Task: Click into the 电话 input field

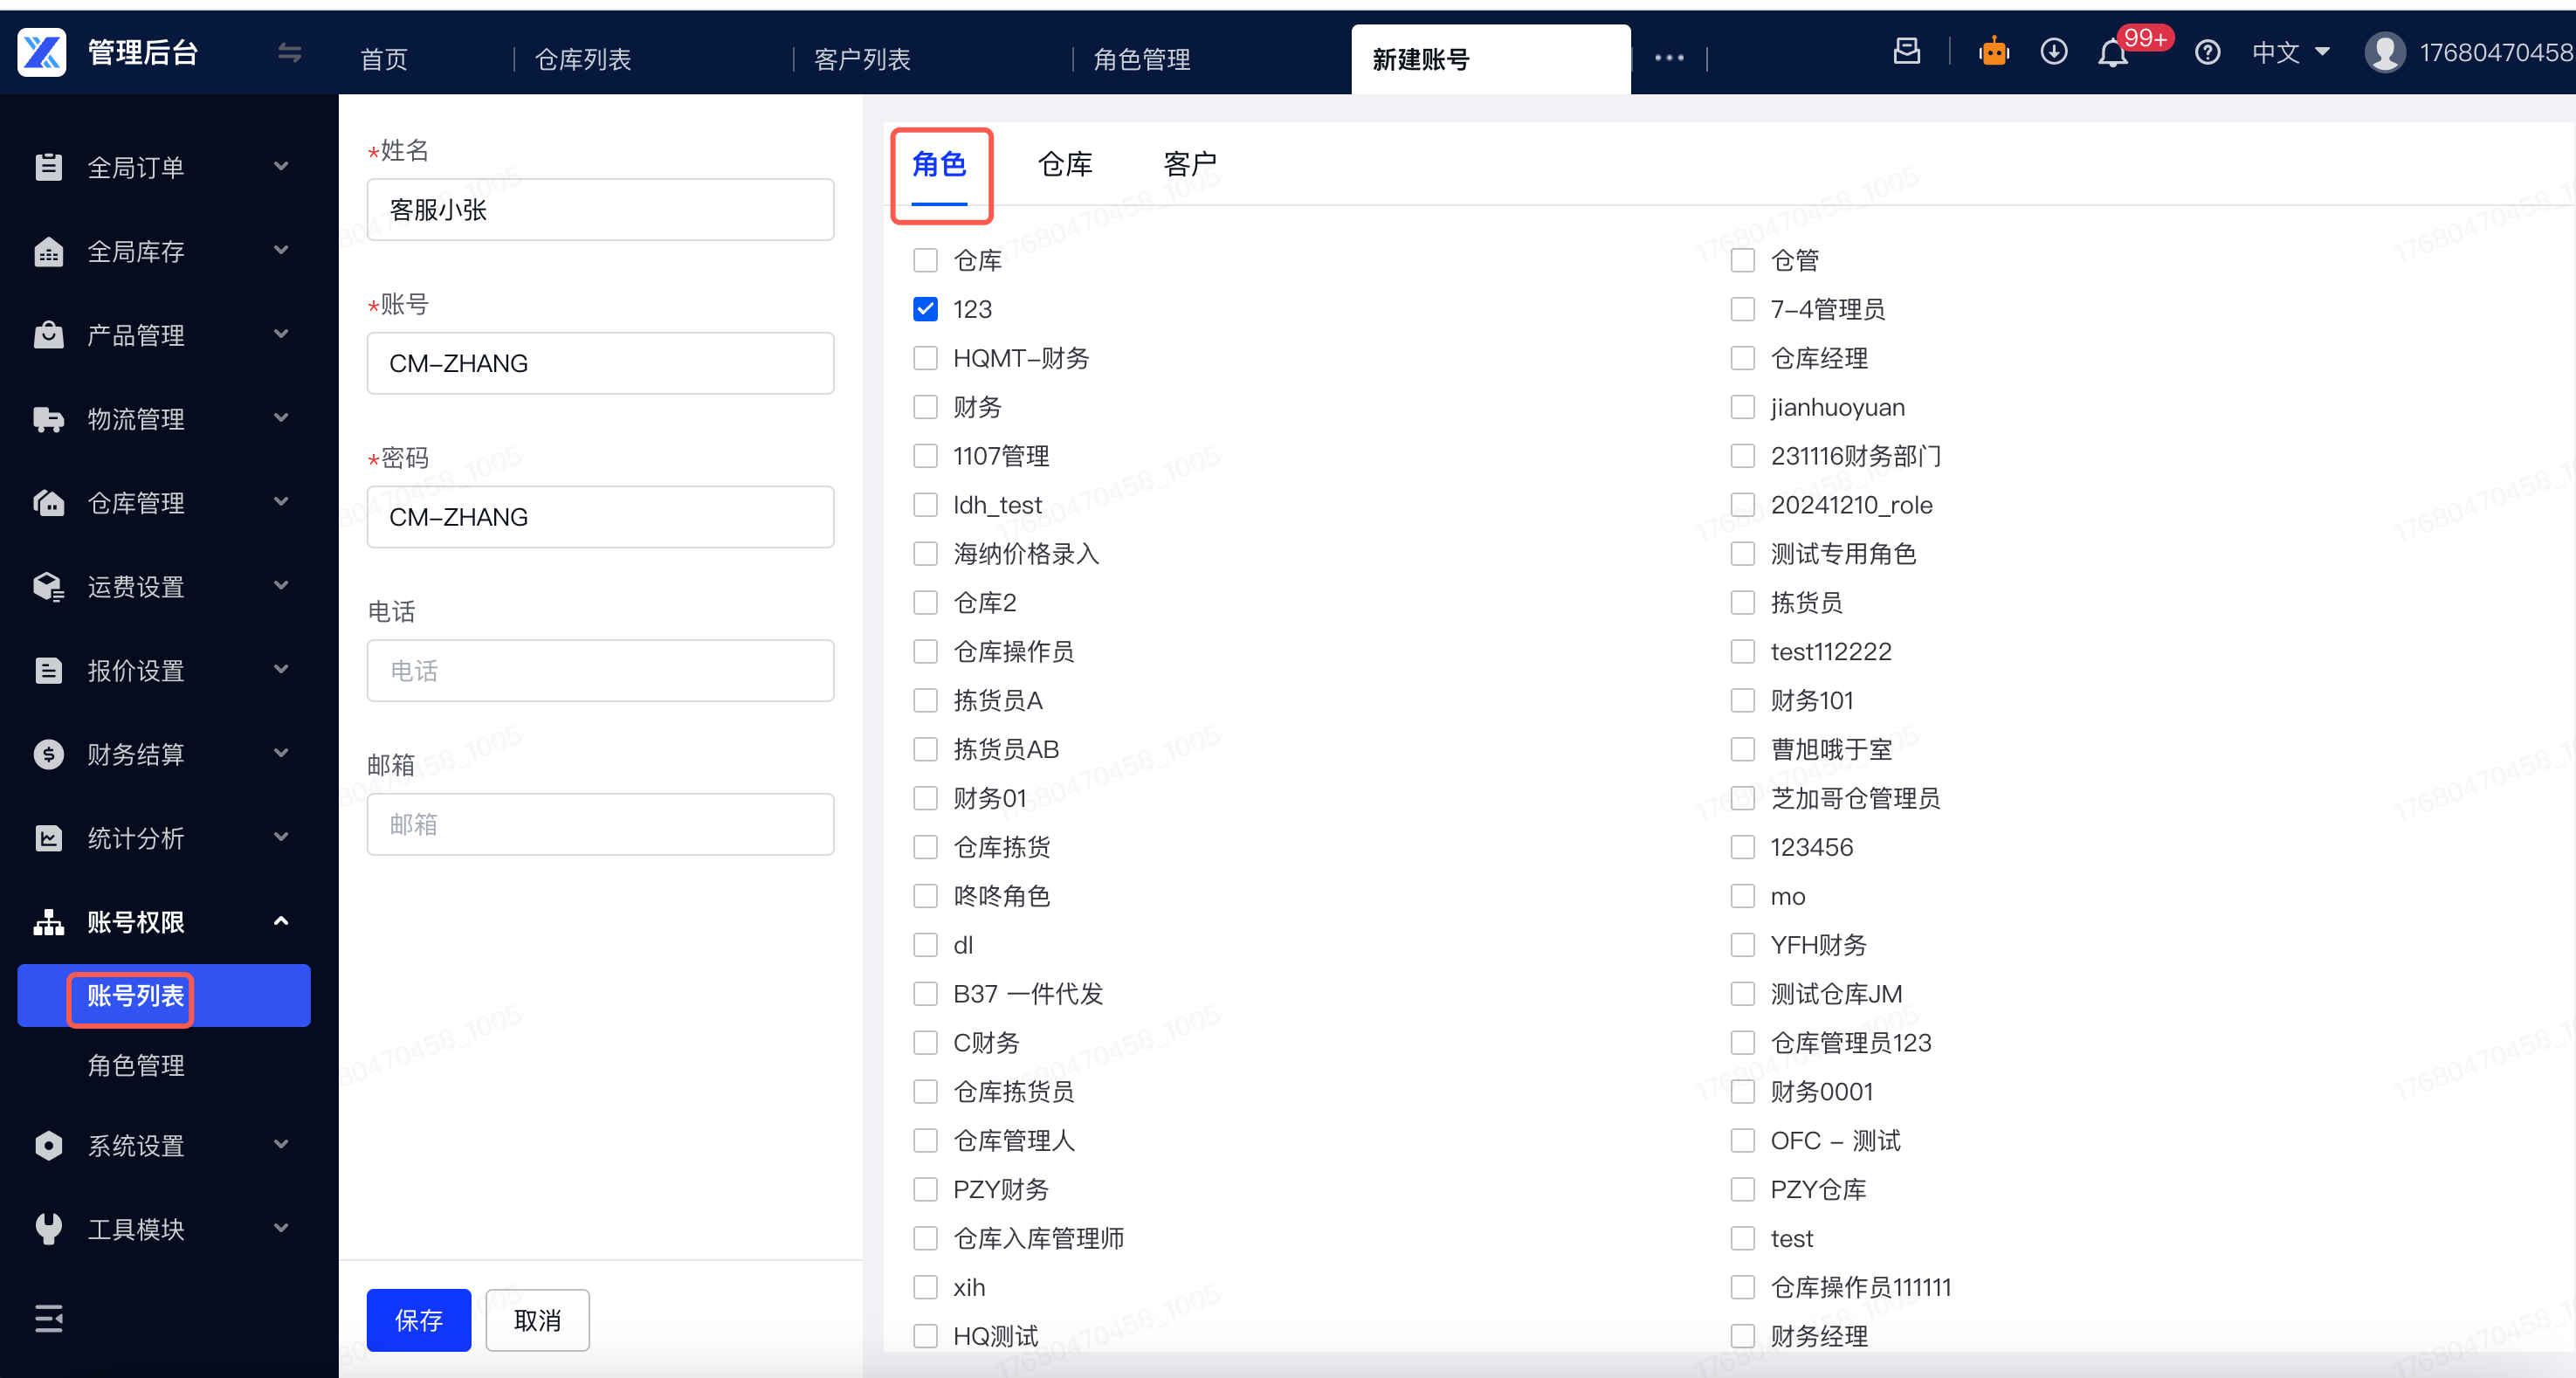Action: tap(600, 670)
